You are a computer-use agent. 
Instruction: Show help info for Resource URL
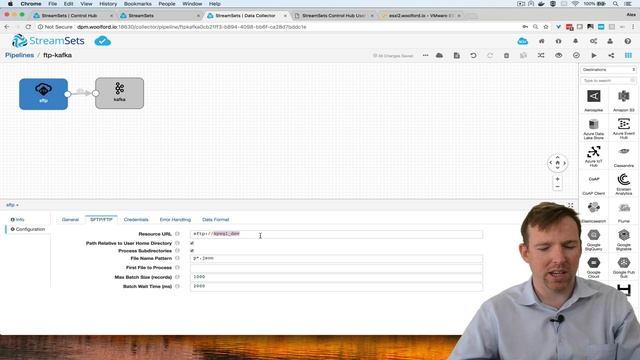click(177, 234)
